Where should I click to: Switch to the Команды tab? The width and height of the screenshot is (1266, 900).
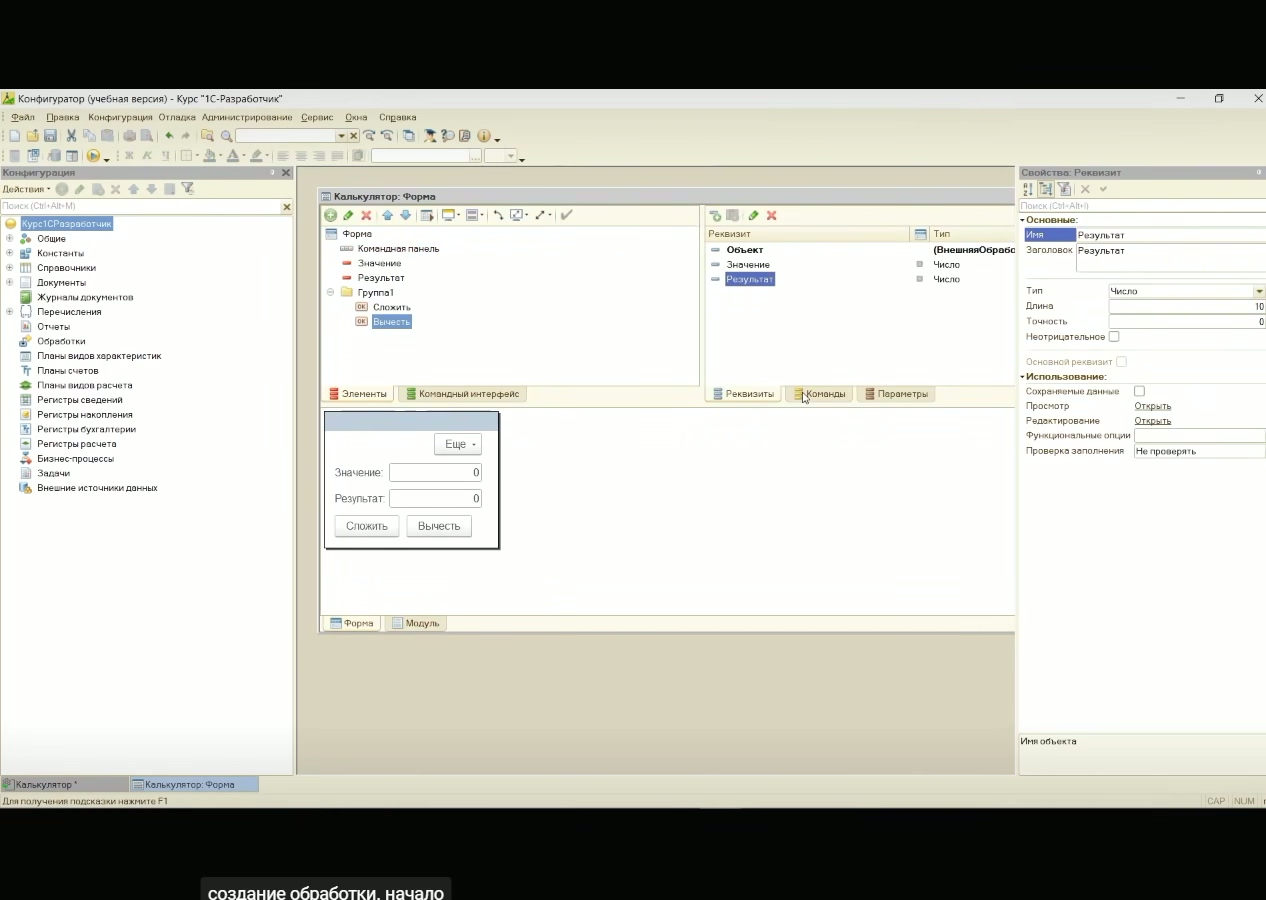[824, 394]
